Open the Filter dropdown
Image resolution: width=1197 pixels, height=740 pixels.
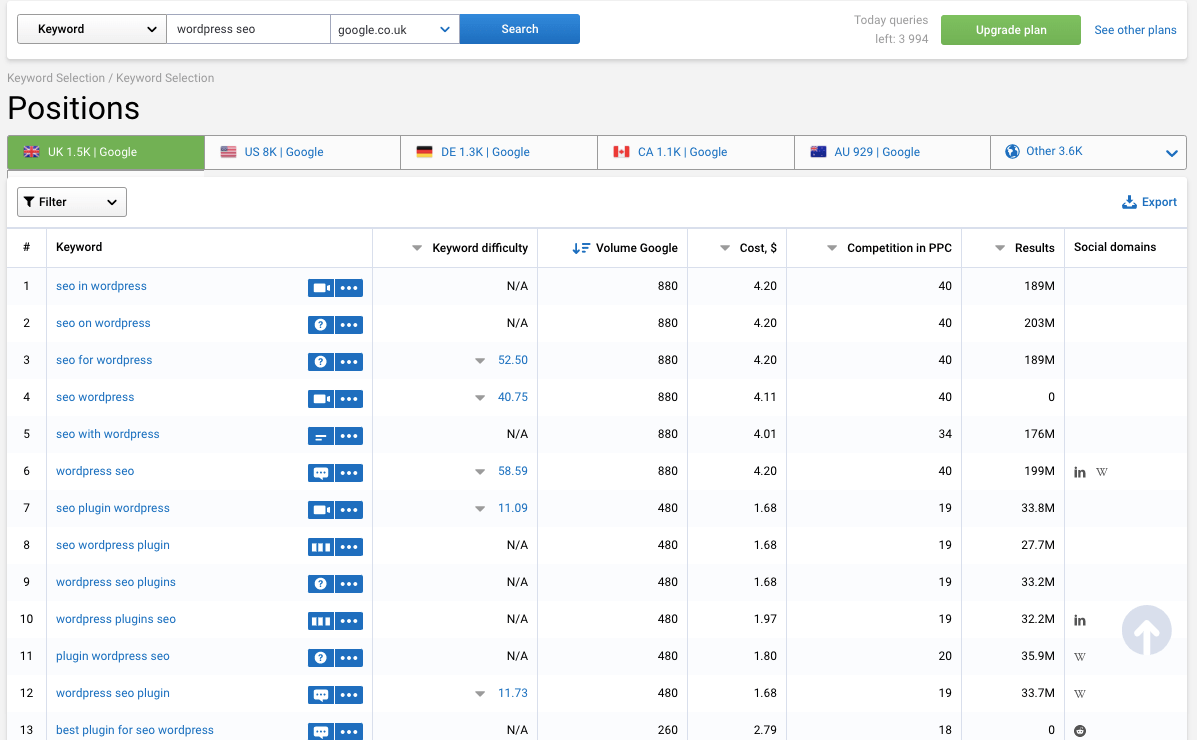pos(72,202)
